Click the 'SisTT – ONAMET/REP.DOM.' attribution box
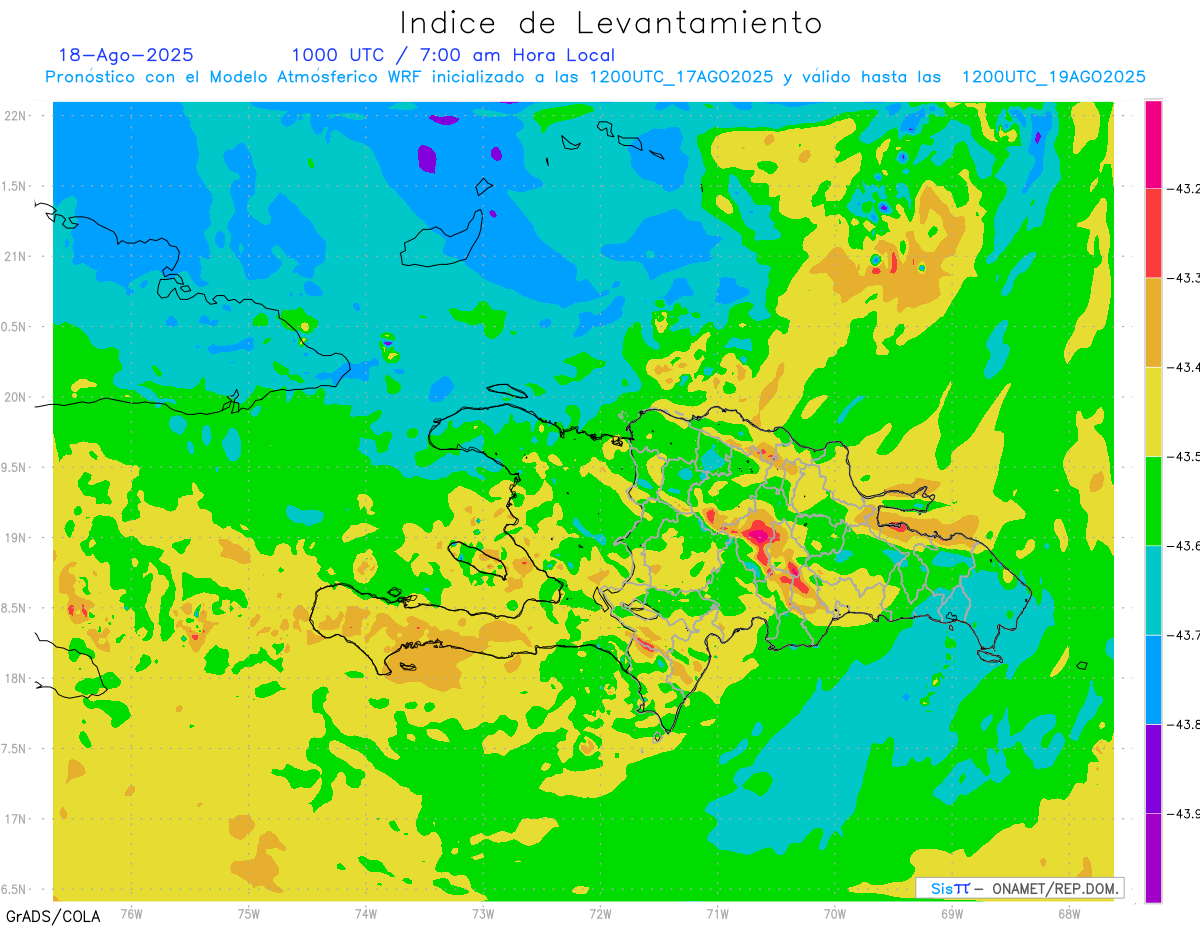Image resolution: width=1200 pixels, height=927 pixels. pos(1020,888)
